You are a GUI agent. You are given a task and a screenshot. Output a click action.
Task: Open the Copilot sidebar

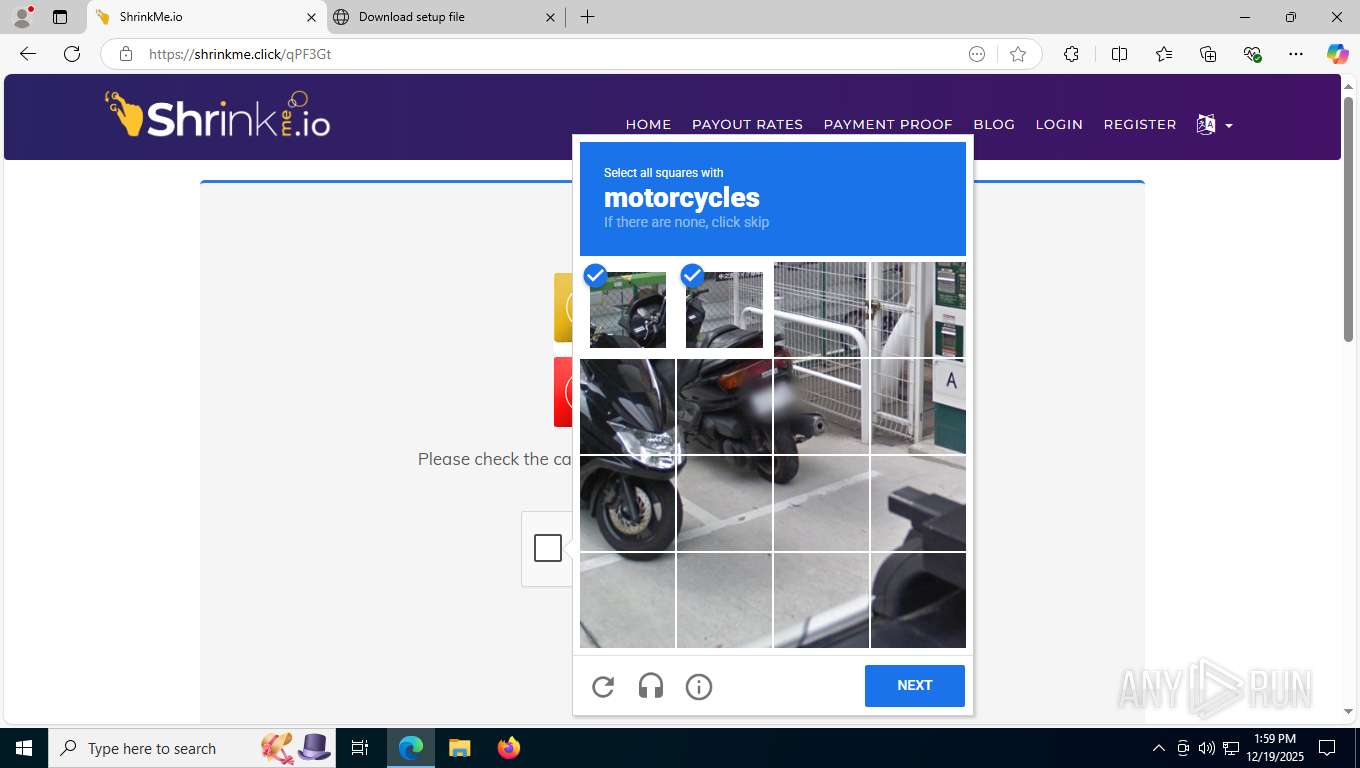point(1338,54)
